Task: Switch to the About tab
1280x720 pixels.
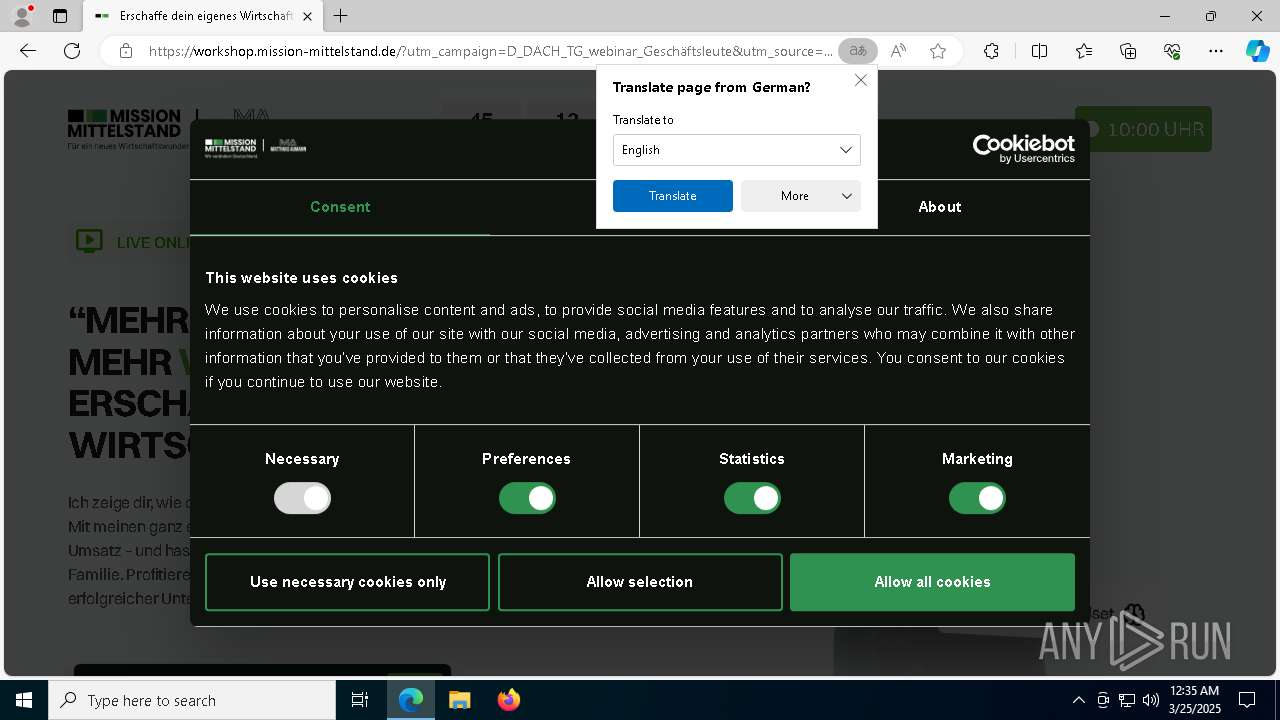Action: pyautogui.click(x=940, y=207)
